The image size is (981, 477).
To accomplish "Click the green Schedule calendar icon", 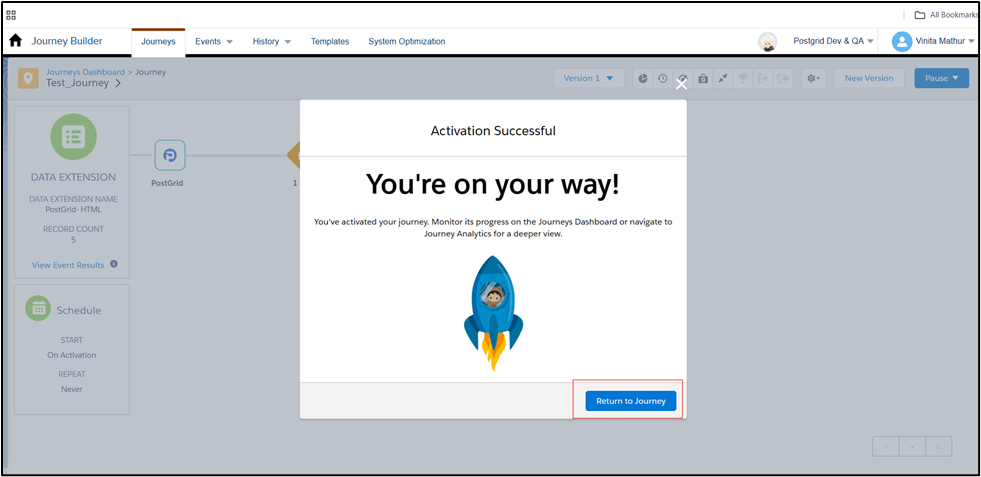I will 38,309.
